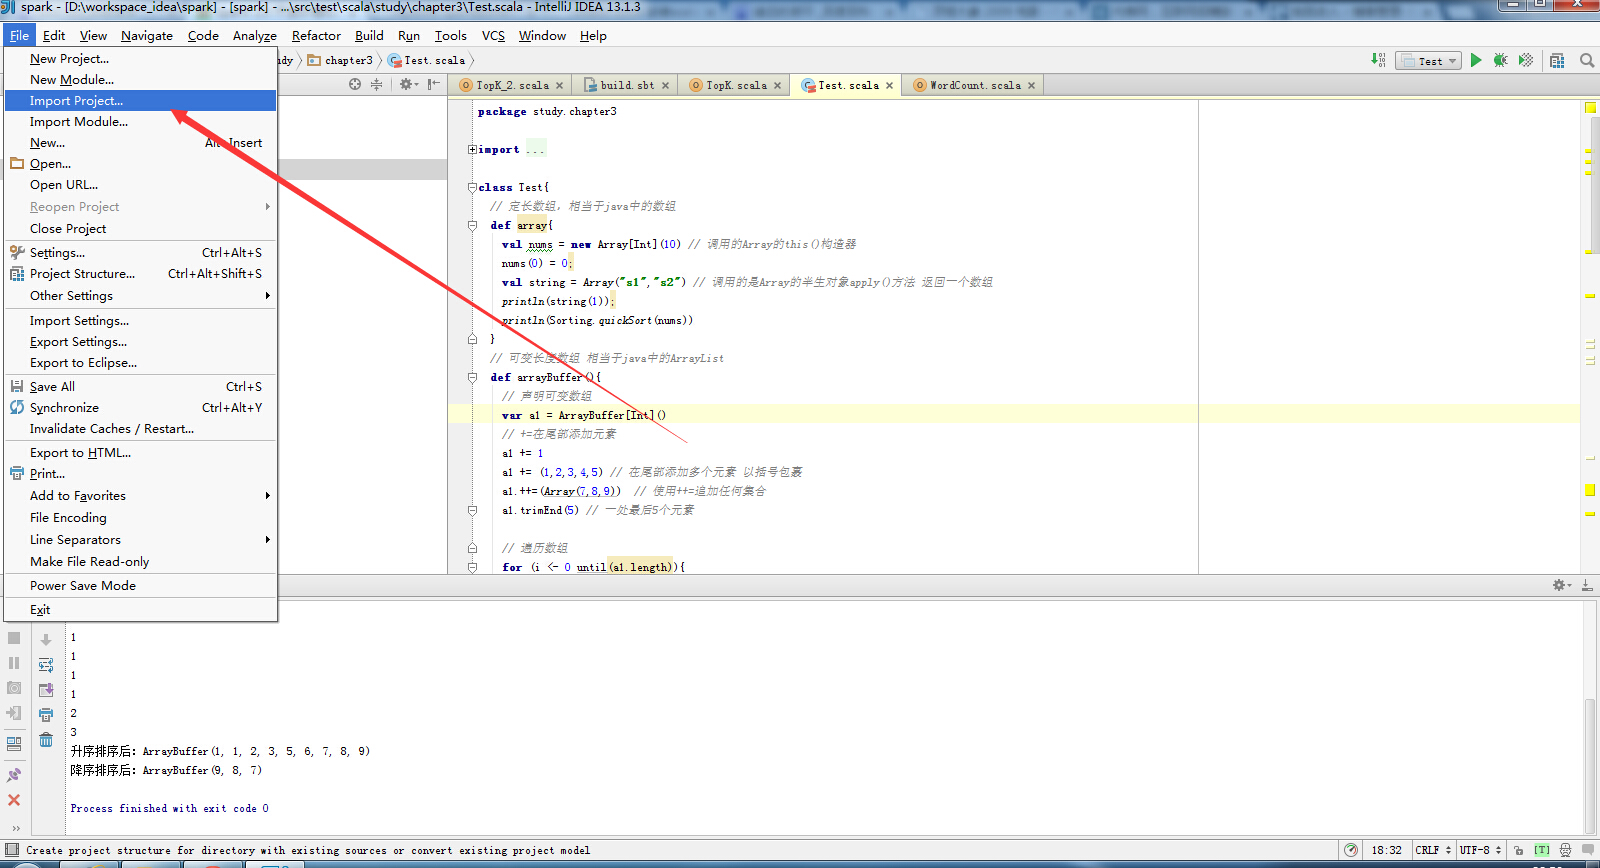Close the Test.scala editor tab
The image size is (1600, 868).
point(889,86)
